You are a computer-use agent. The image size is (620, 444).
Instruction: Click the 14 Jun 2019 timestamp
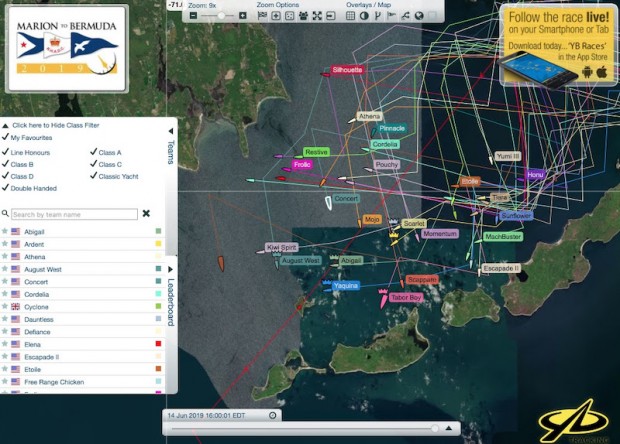[x=206, y=416]
